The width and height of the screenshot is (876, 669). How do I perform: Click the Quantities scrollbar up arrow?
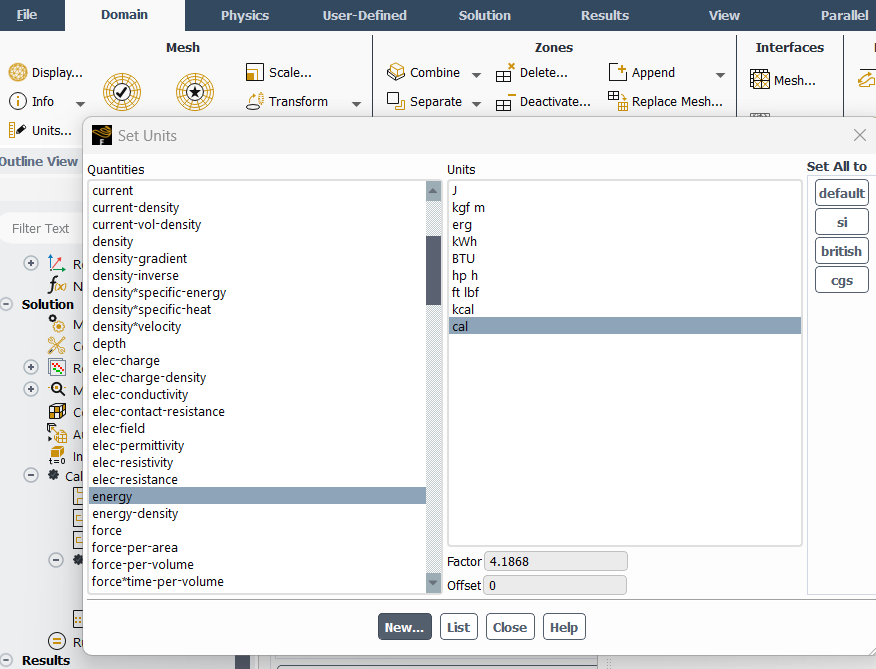(x=433, y=191)
